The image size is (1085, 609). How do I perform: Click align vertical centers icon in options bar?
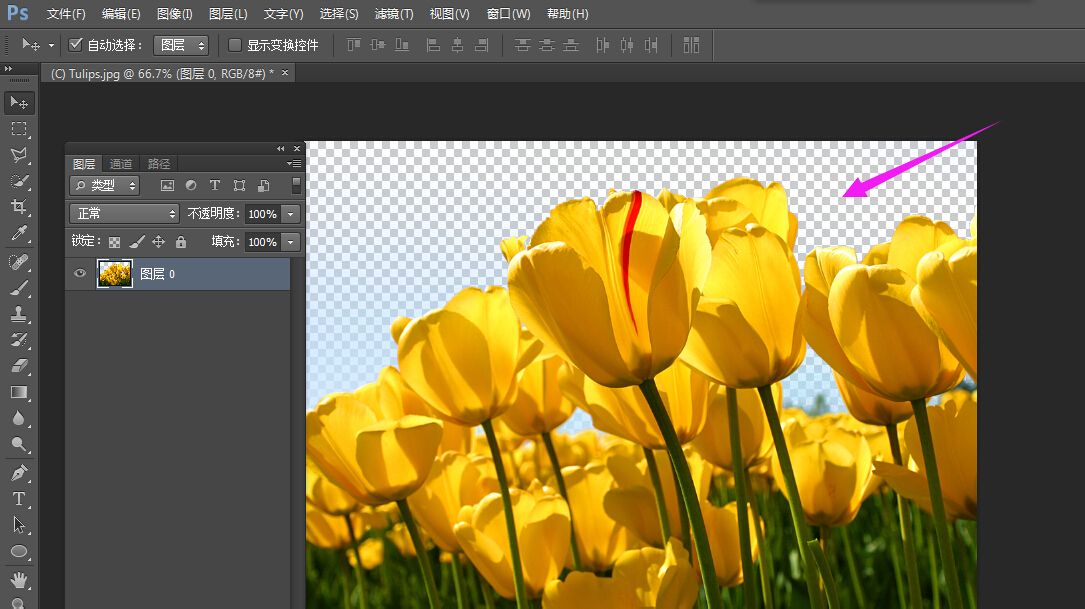378,45
